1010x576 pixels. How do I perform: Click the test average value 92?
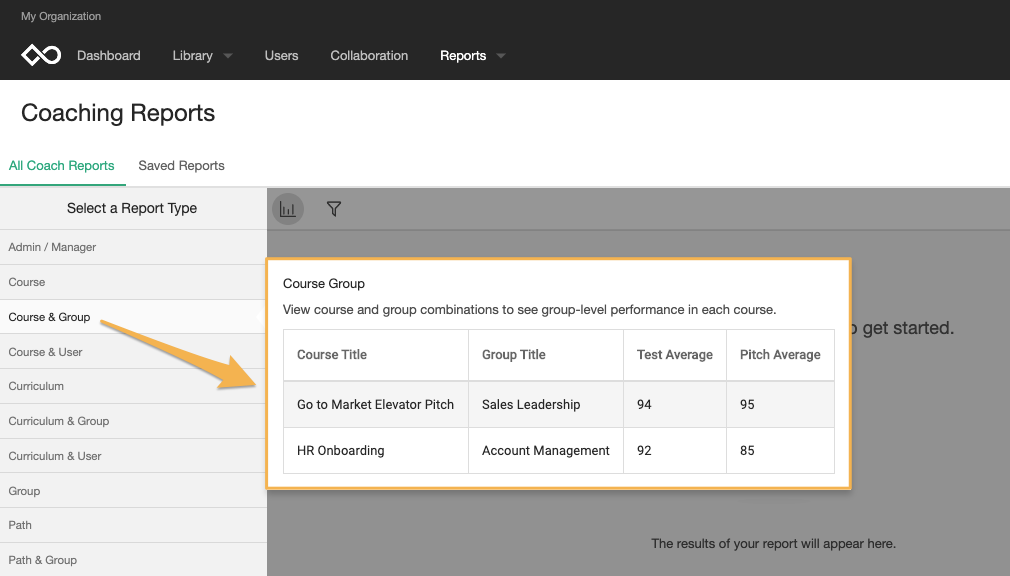pos(644,451)
